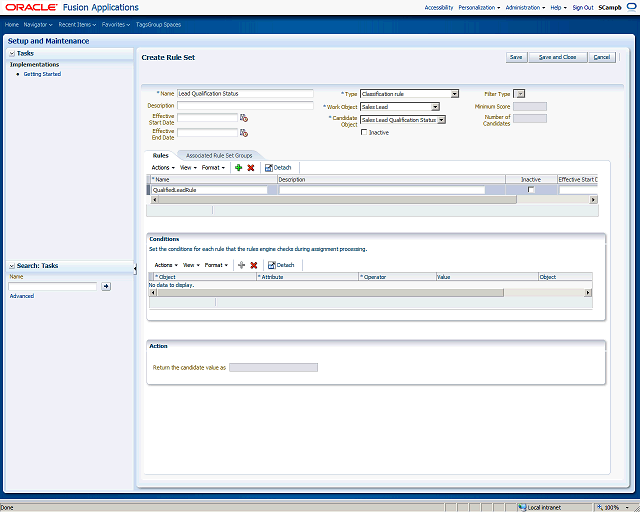Click the rule set Description field
Image resolution: width=640 pixels, height=512 pixels.
coord(245,105)
